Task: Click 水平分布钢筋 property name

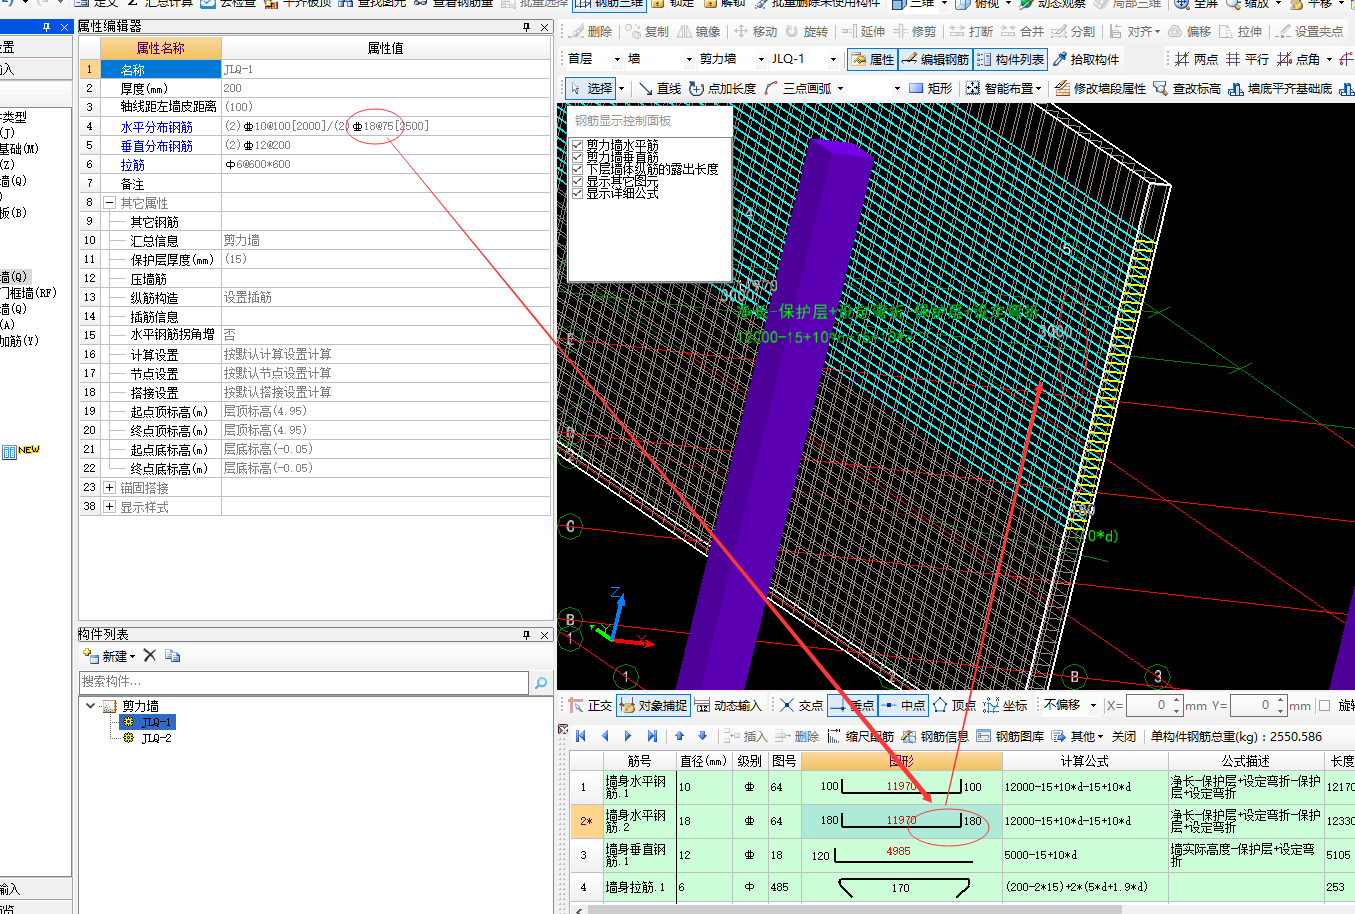Action: [x=157, y=127]
